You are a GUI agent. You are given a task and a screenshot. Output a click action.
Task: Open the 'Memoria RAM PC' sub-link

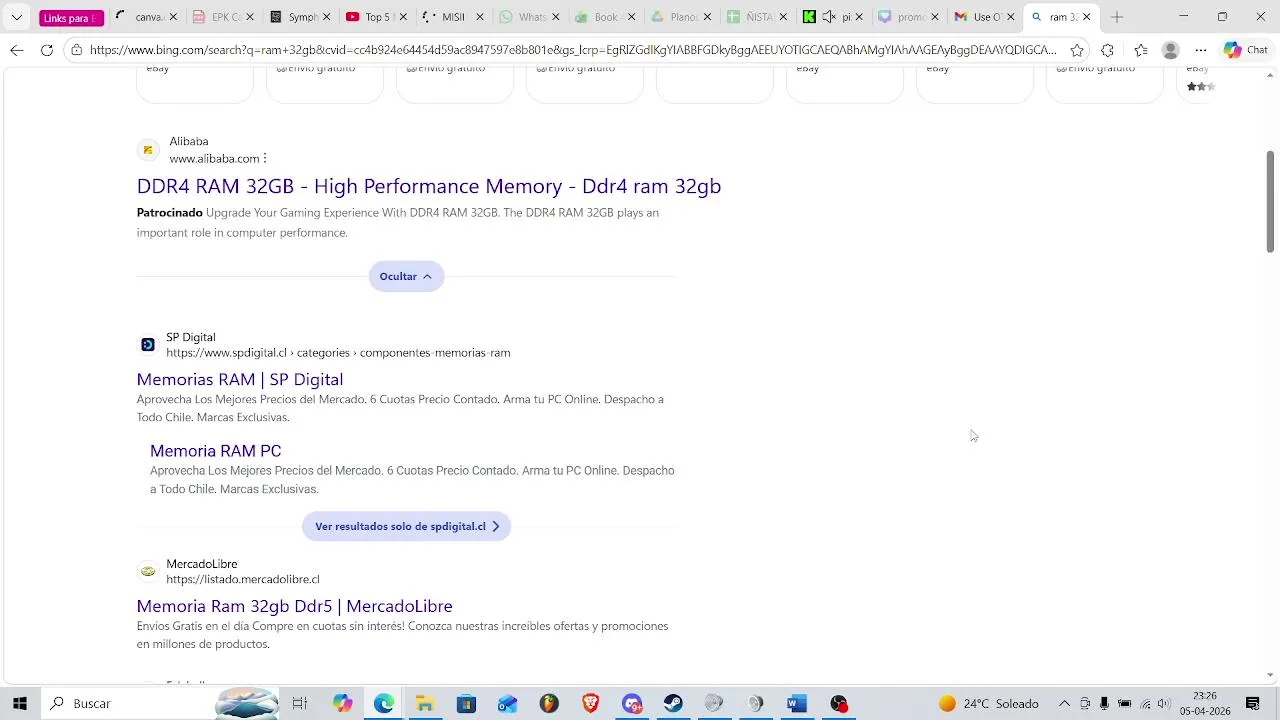[x=216, y=451]
